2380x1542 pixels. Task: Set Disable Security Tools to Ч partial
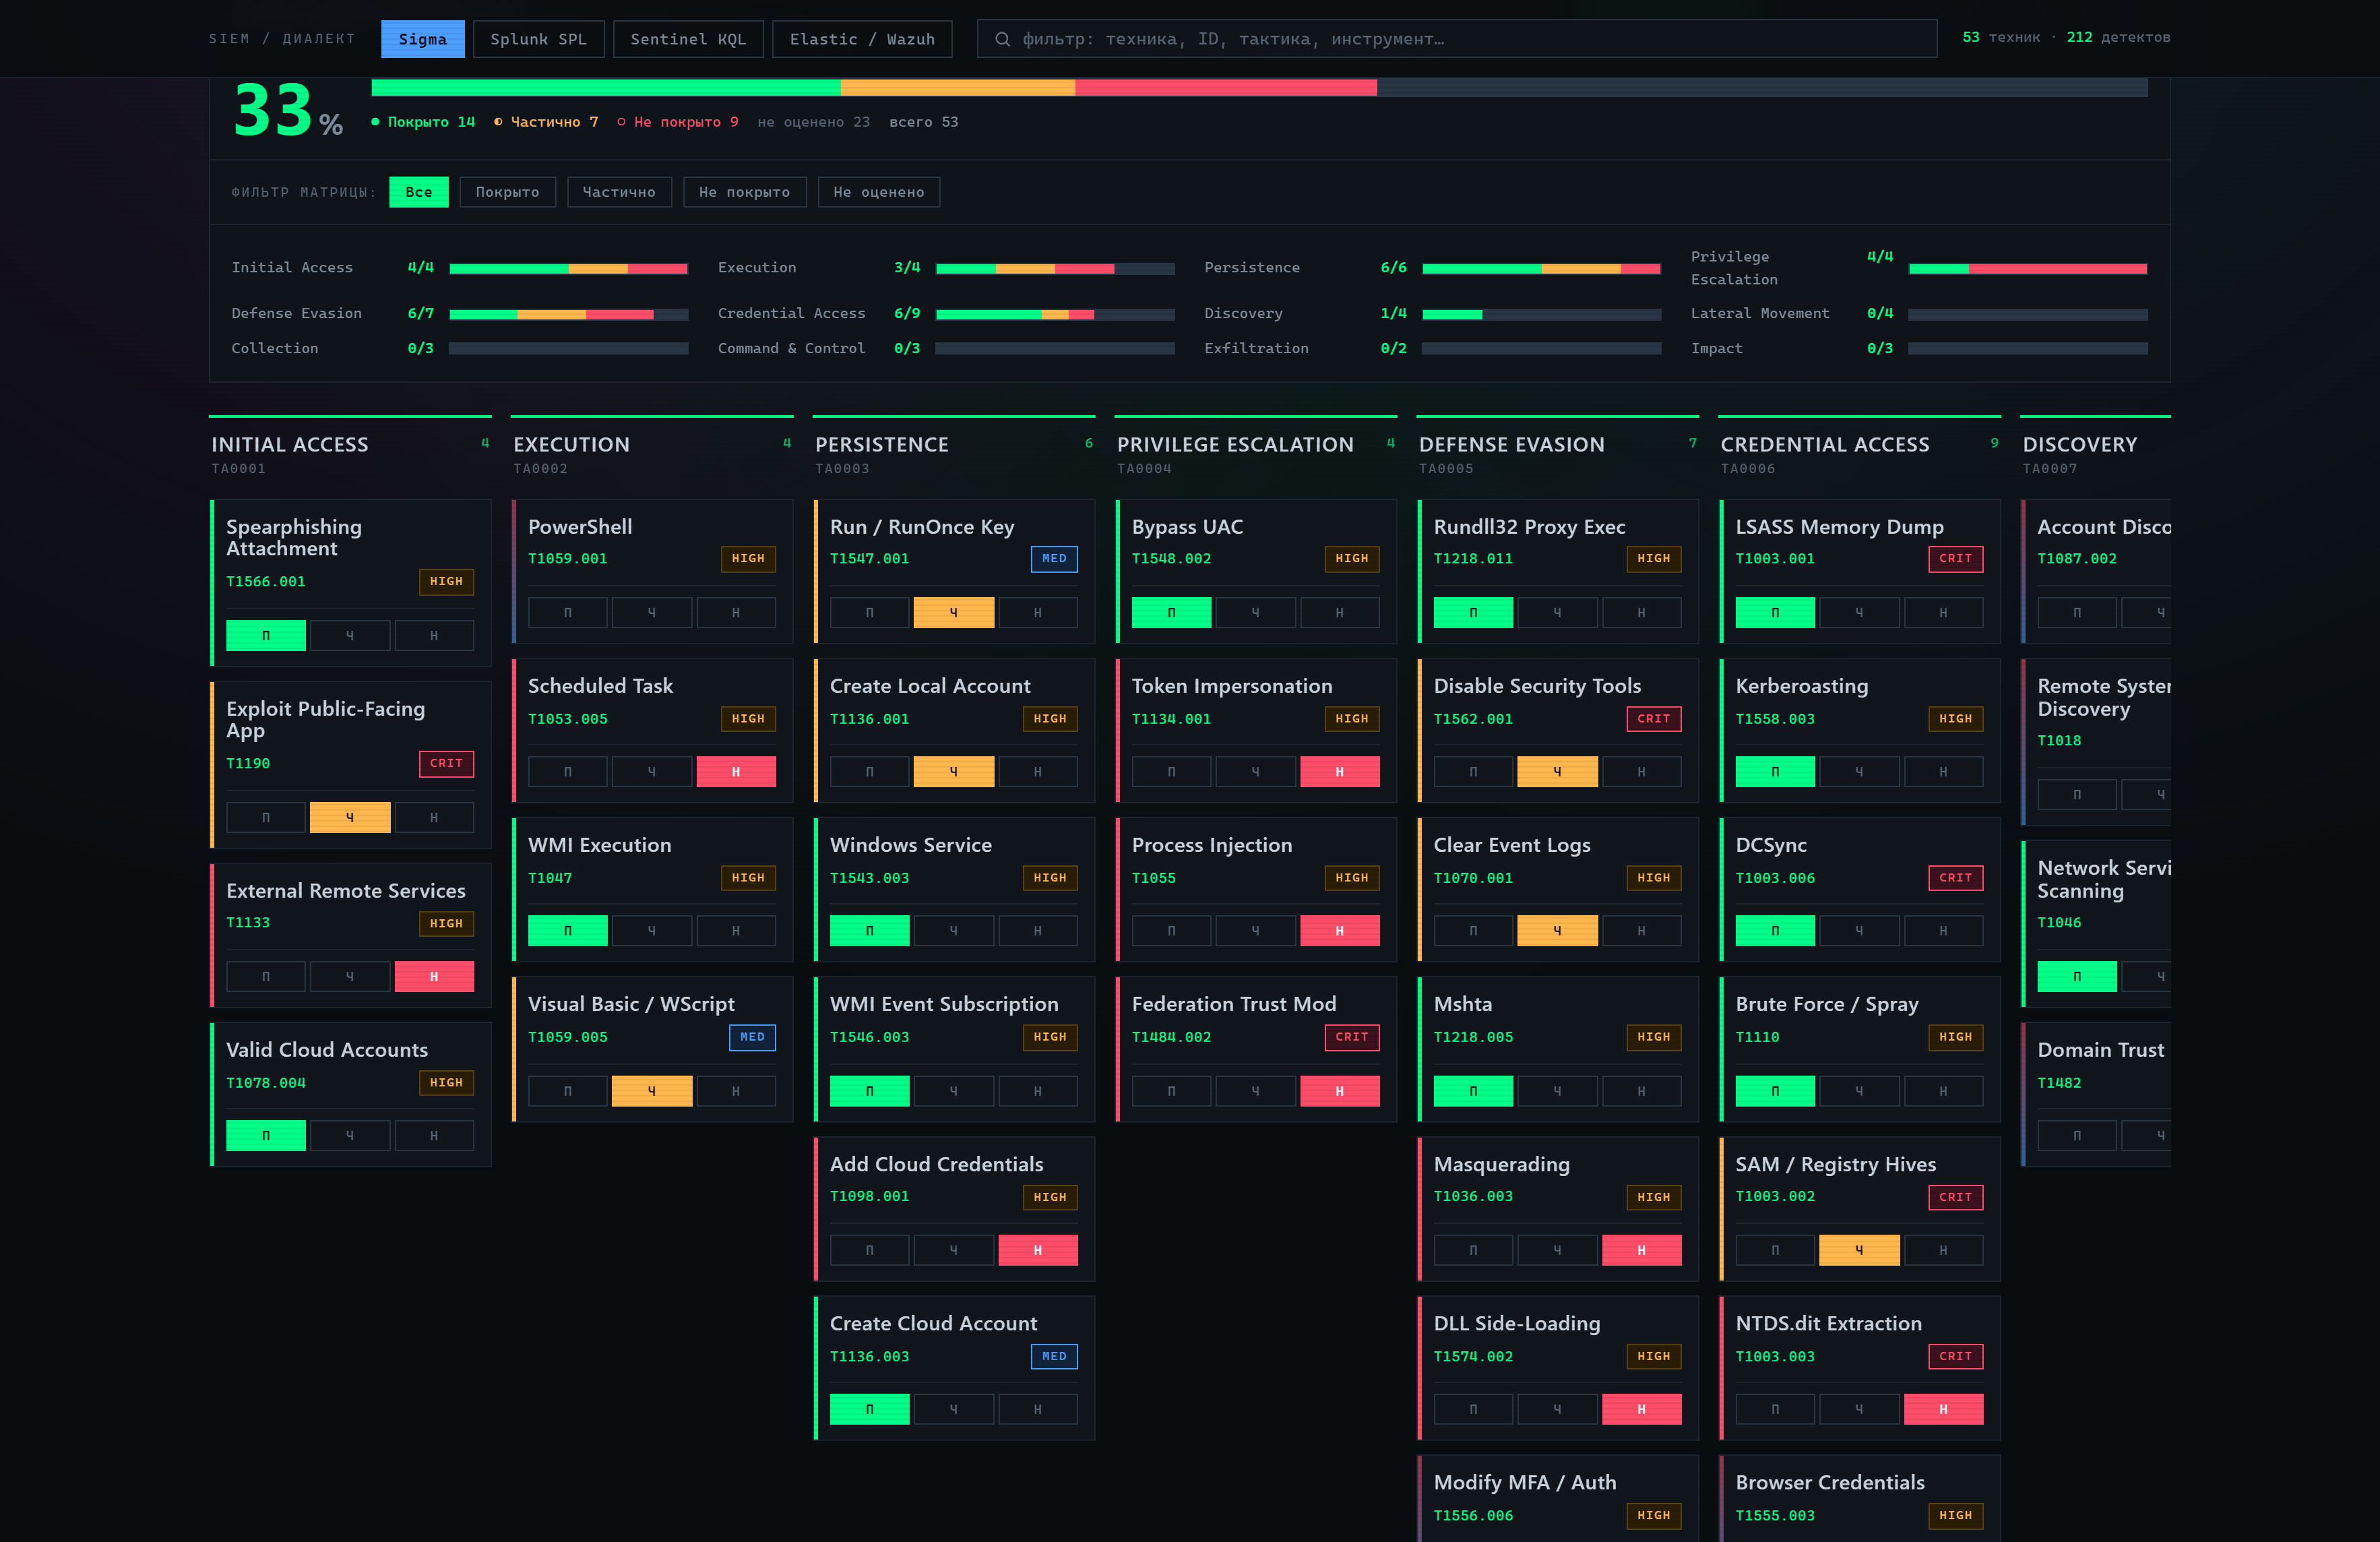(x=1558, y=772)
